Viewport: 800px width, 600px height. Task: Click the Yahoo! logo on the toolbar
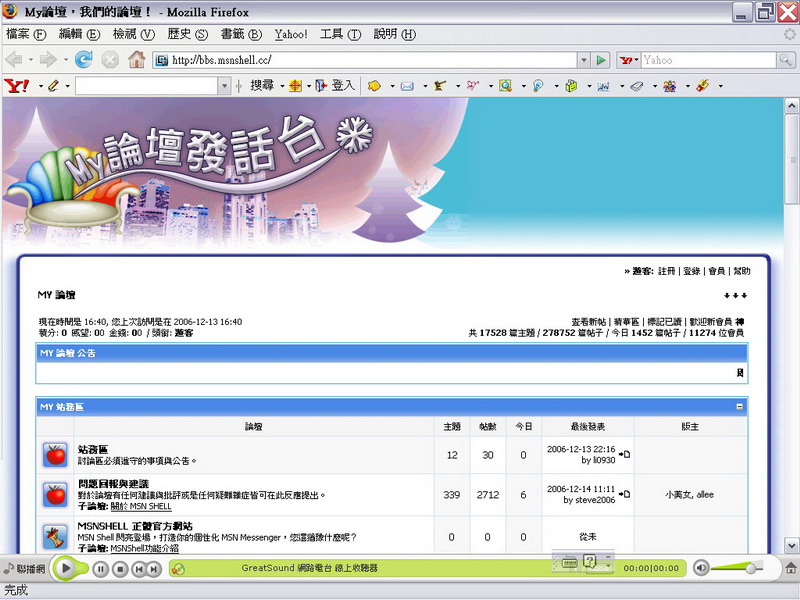[17, 86]
